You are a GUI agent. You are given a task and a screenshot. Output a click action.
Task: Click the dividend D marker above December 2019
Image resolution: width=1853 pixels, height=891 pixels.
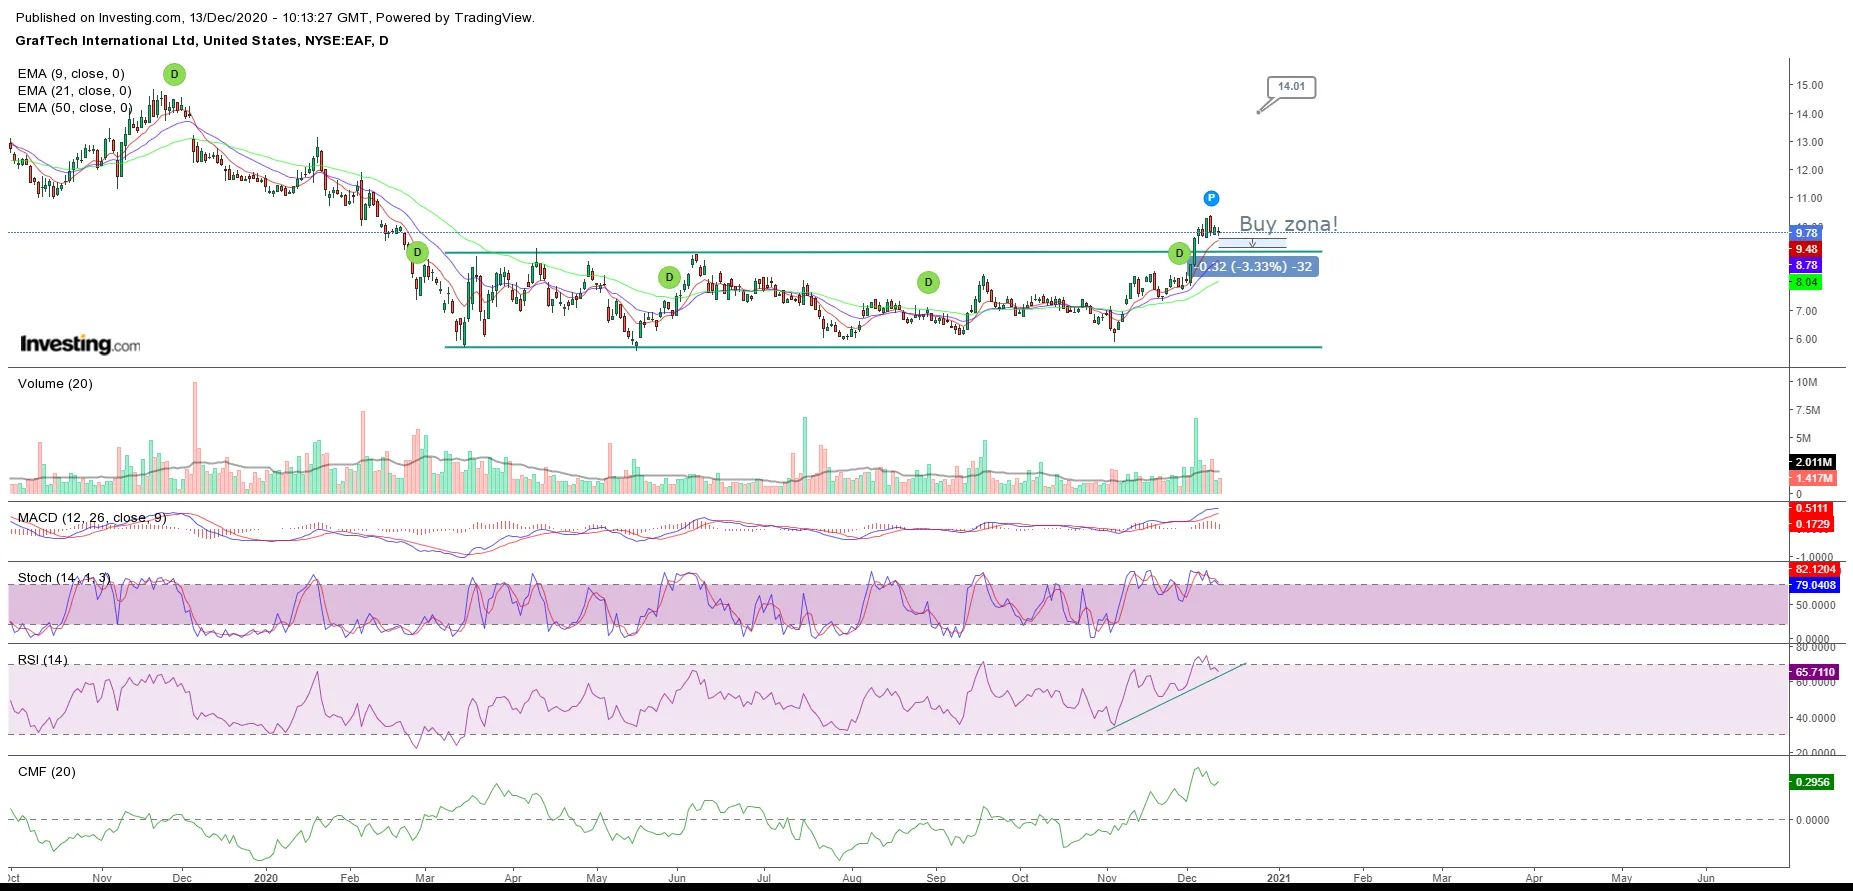[174, 74]
